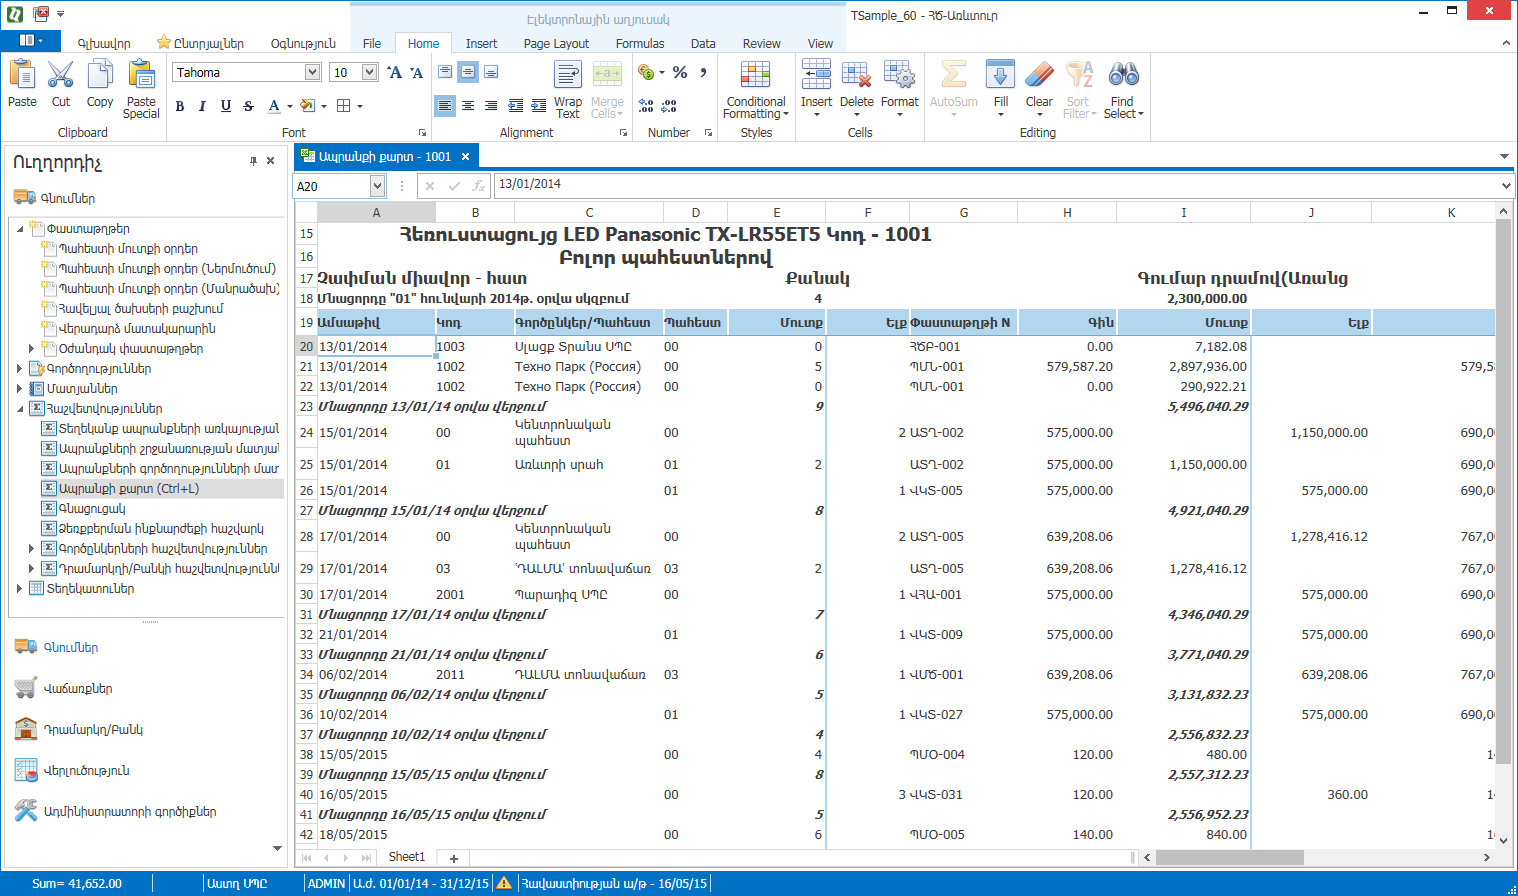Decrease decimal places
This screenshot has height=896, width=1518.
[669, 106]
